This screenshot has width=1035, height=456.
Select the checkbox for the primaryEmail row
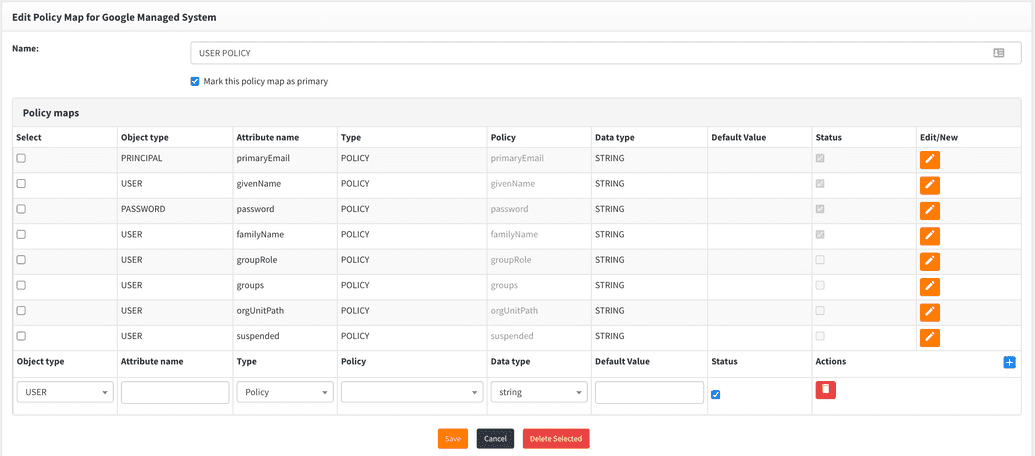click(21, 158)
